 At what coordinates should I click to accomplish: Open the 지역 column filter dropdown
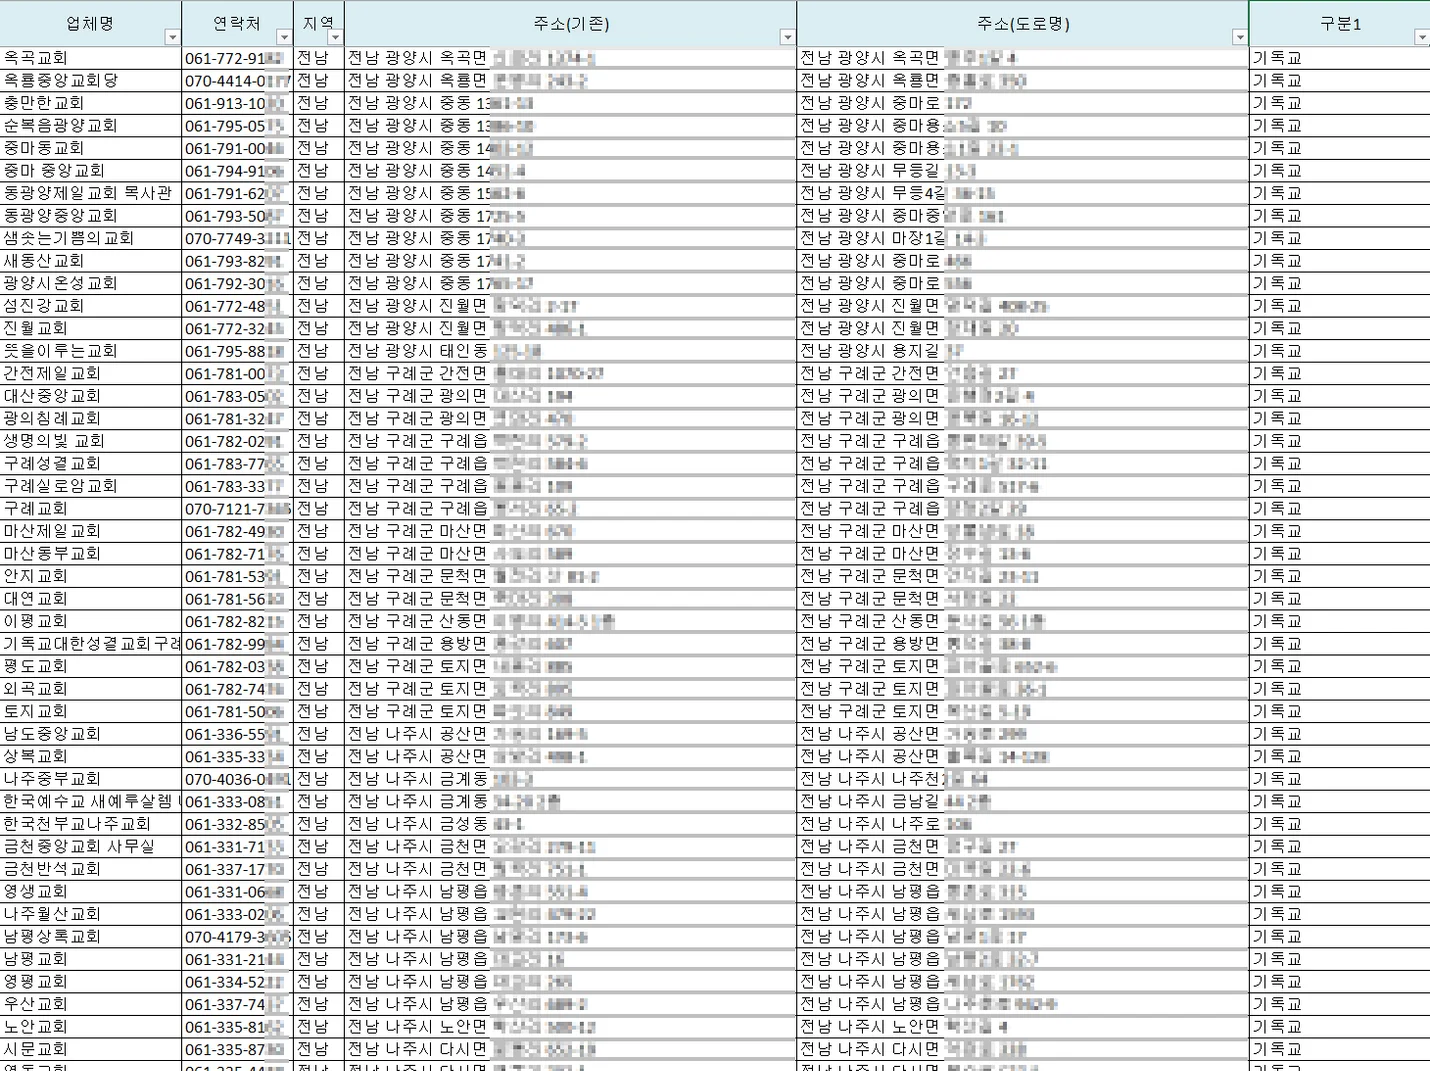[335, 37]
